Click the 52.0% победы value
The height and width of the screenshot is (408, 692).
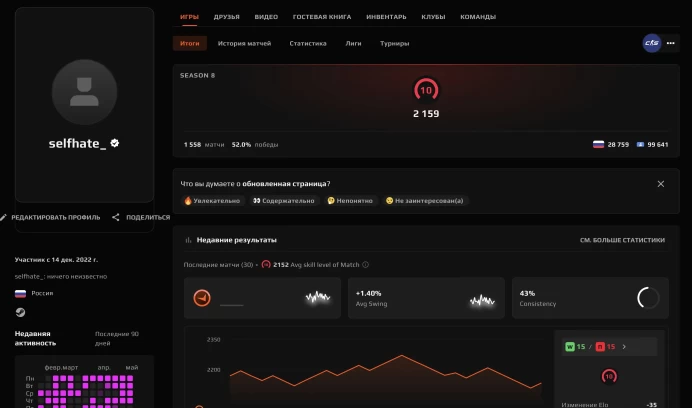(x=255, y=144)
